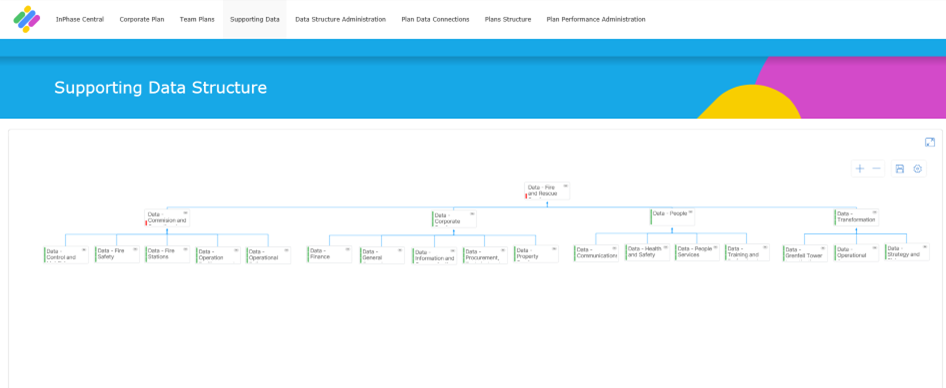
Task: Select the Data - Fire Safety node
Action: click(116, 254)
